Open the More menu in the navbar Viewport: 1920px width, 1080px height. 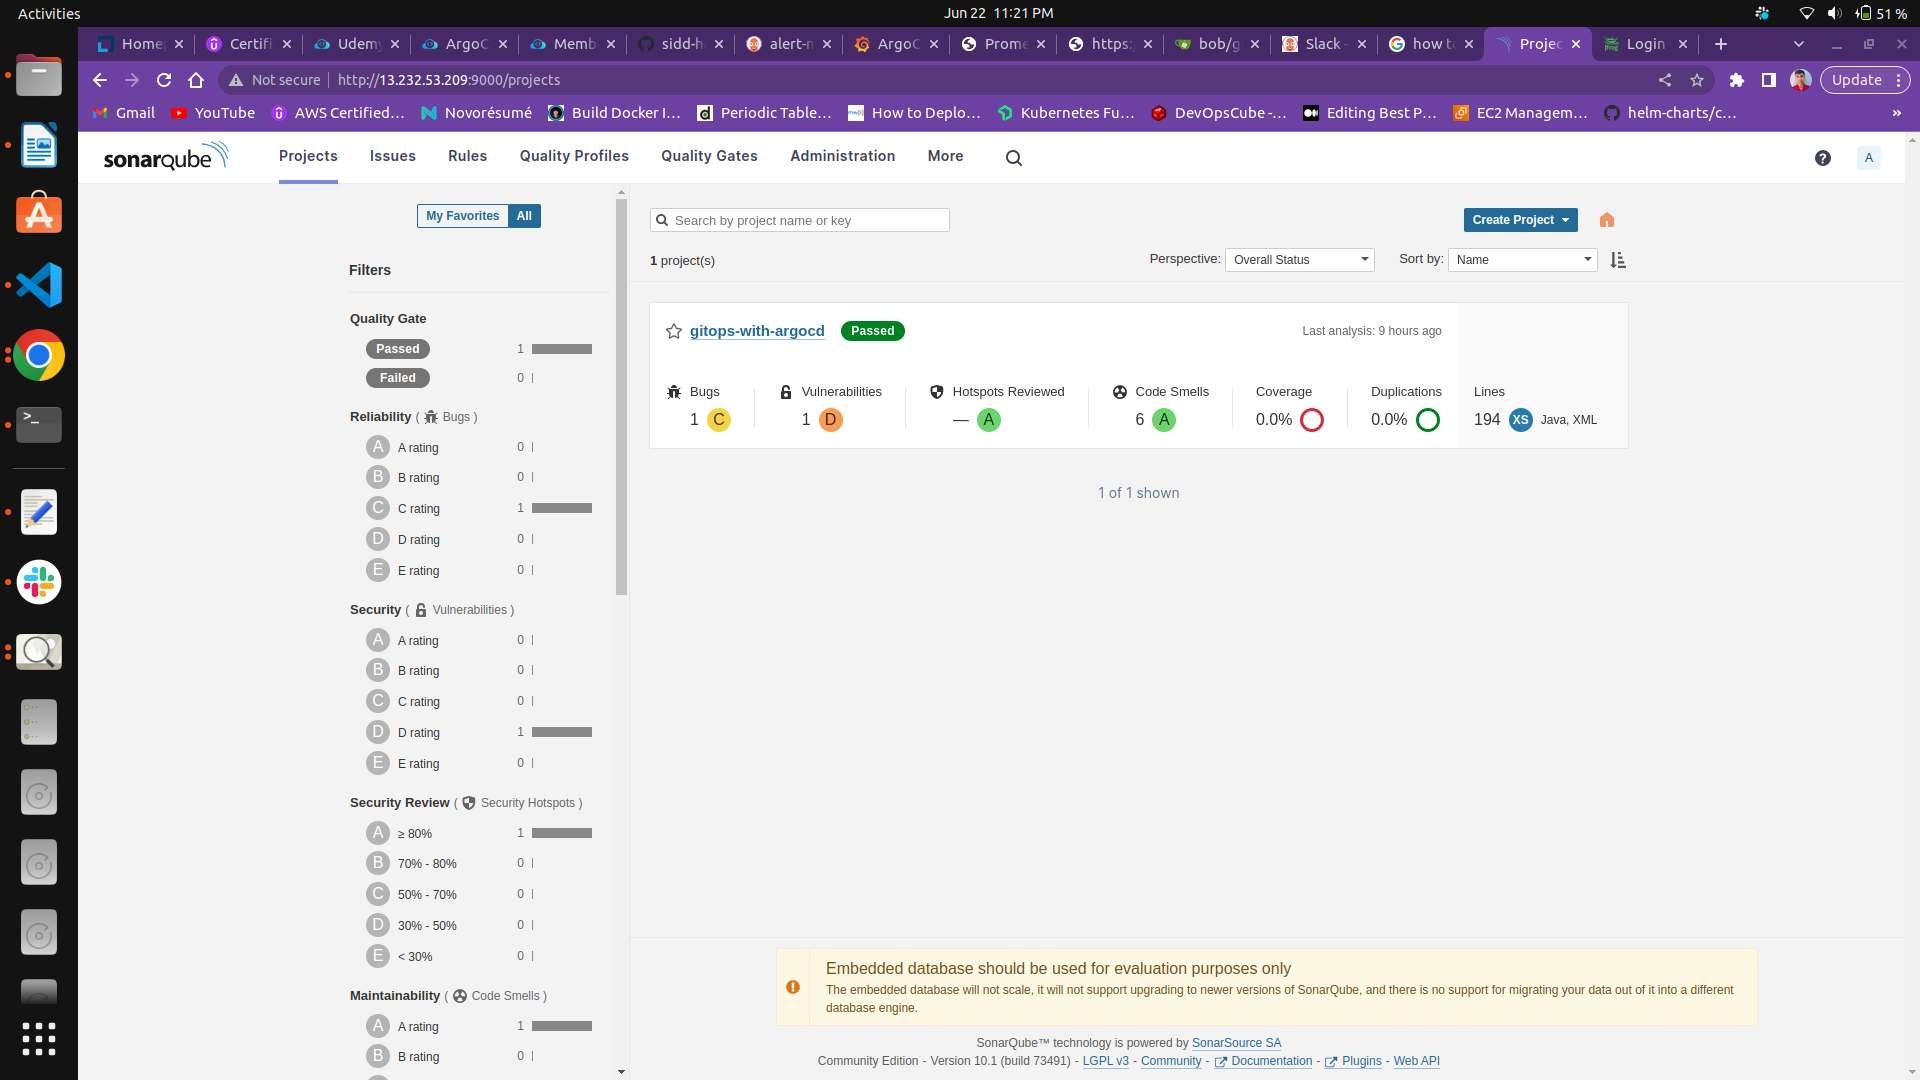click(945, 156)
